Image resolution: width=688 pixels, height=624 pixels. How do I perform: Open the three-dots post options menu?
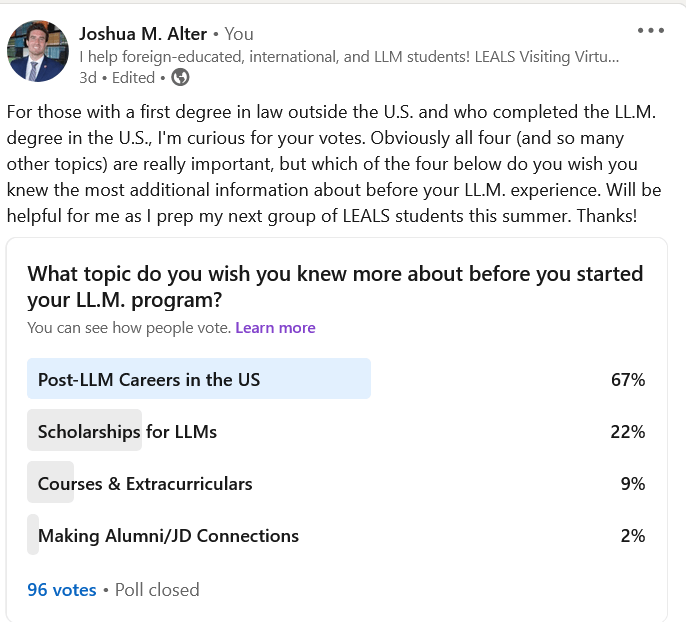pos(650,31)
